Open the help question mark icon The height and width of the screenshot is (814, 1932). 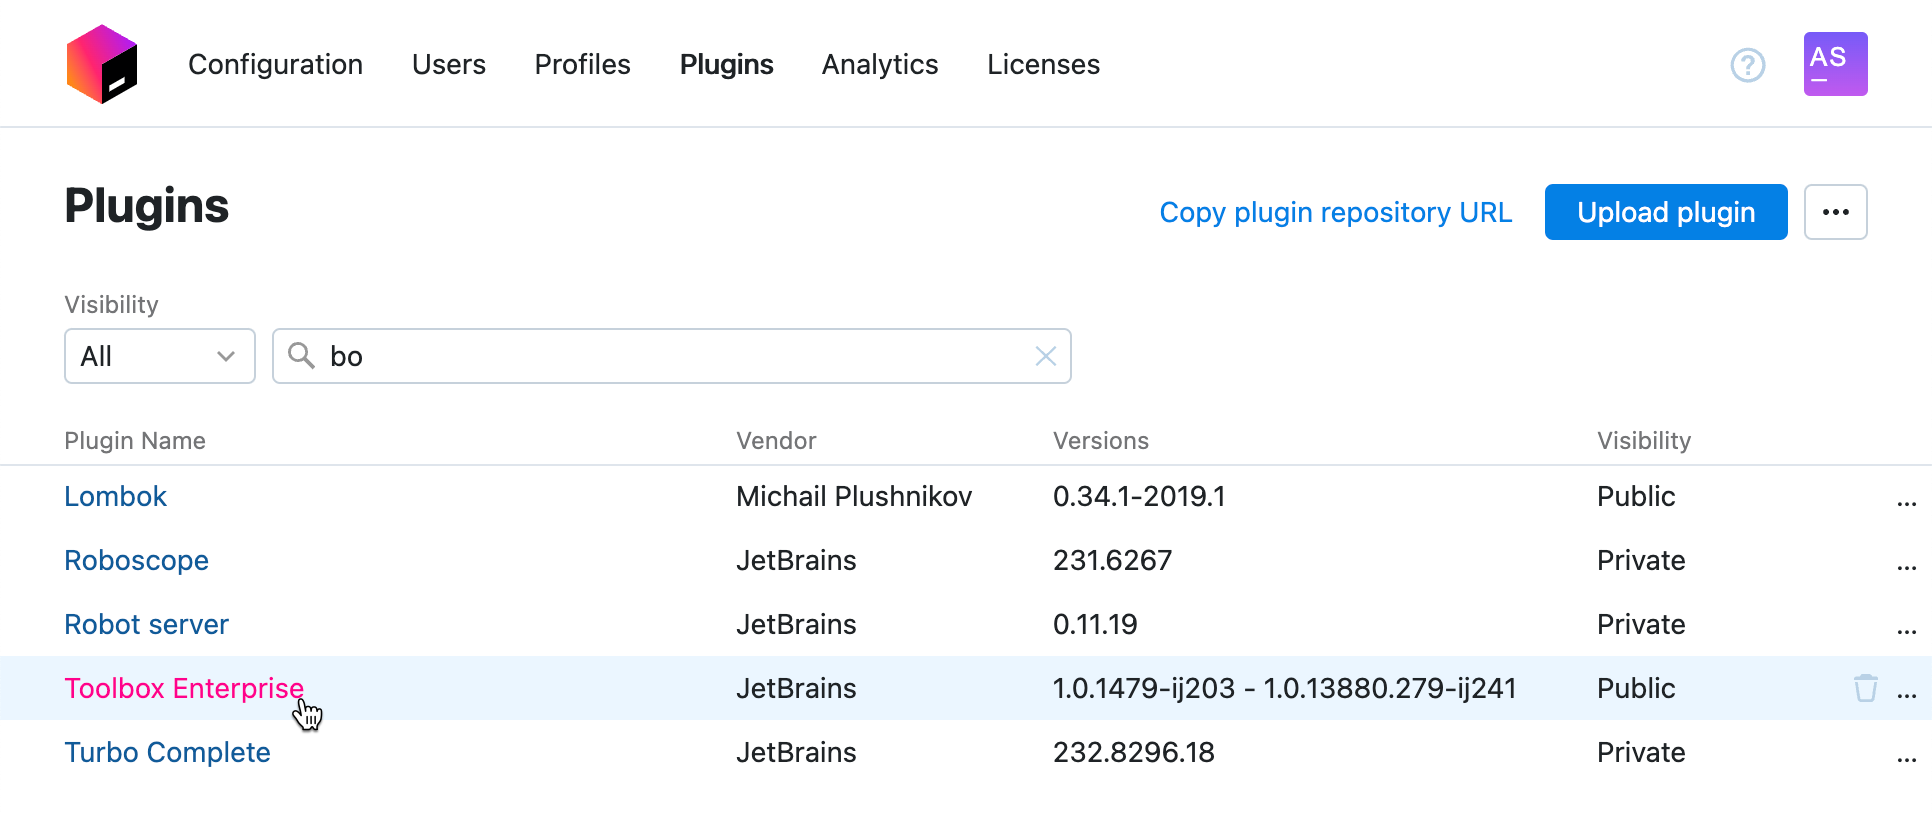coord(1748,65)
